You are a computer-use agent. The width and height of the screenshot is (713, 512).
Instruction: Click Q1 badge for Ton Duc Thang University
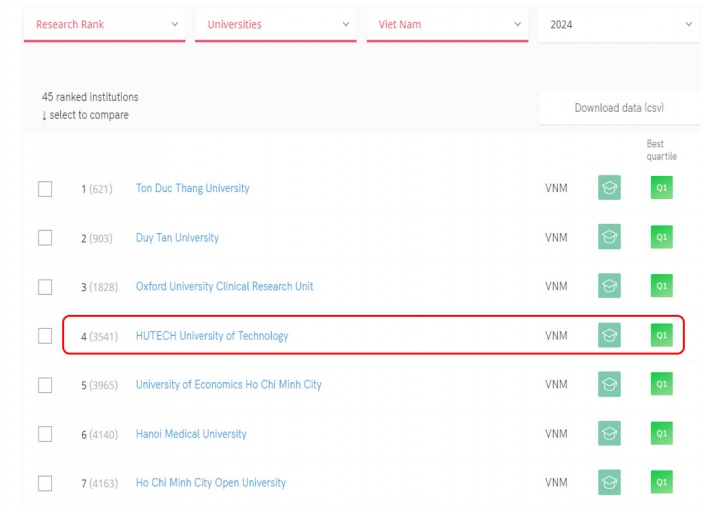point(662,187)
